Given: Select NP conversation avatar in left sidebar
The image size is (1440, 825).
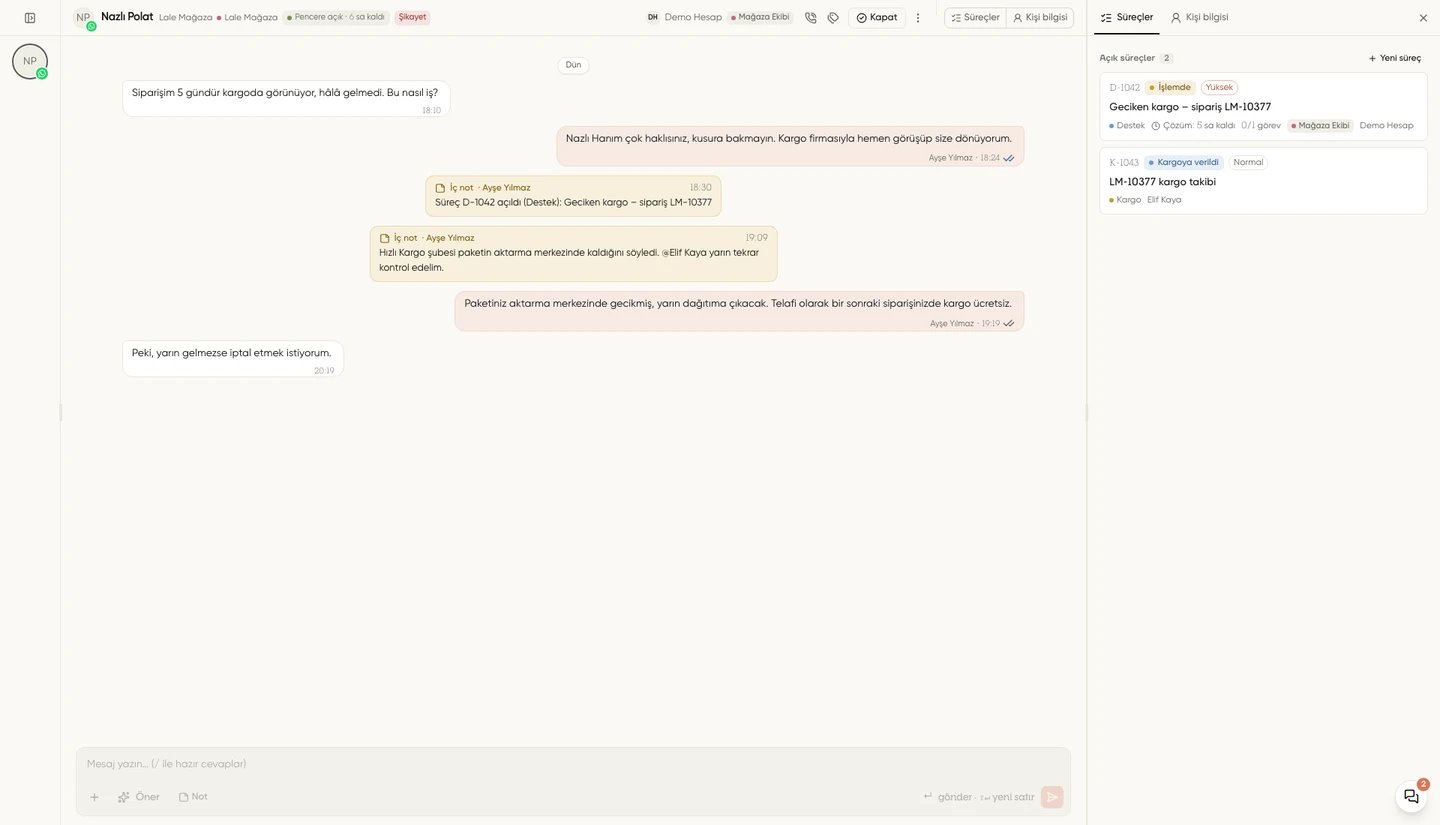Looking at the screenshot, I should point(30,62).
